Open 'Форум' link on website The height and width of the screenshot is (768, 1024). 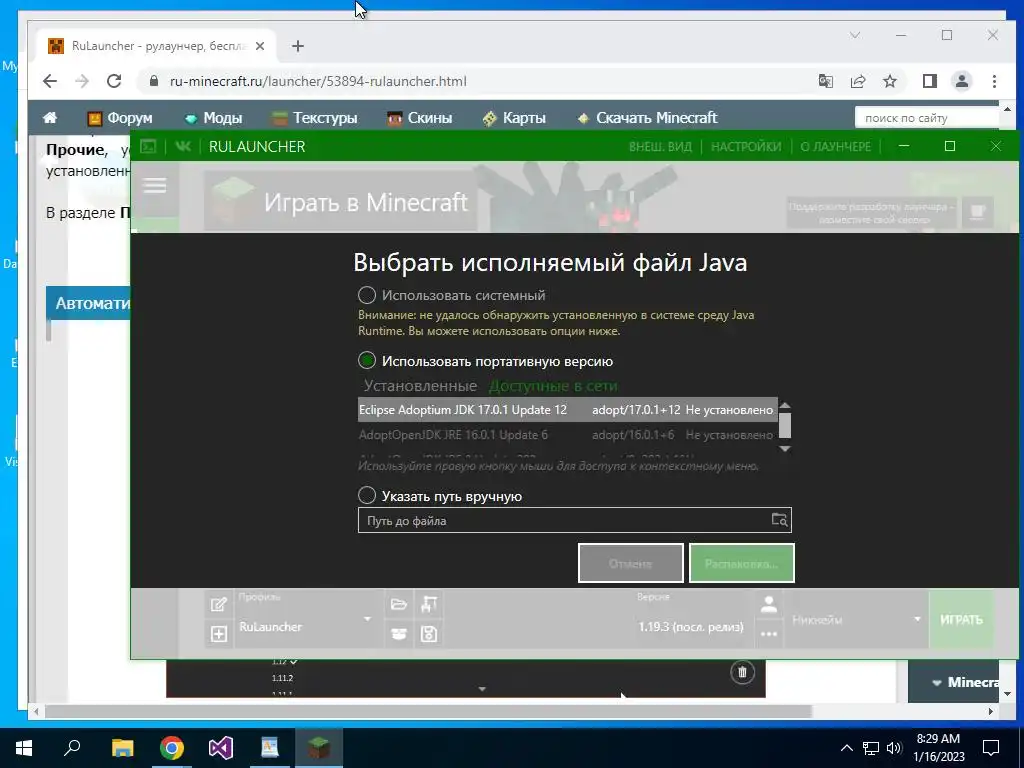[x=120, y=118]
